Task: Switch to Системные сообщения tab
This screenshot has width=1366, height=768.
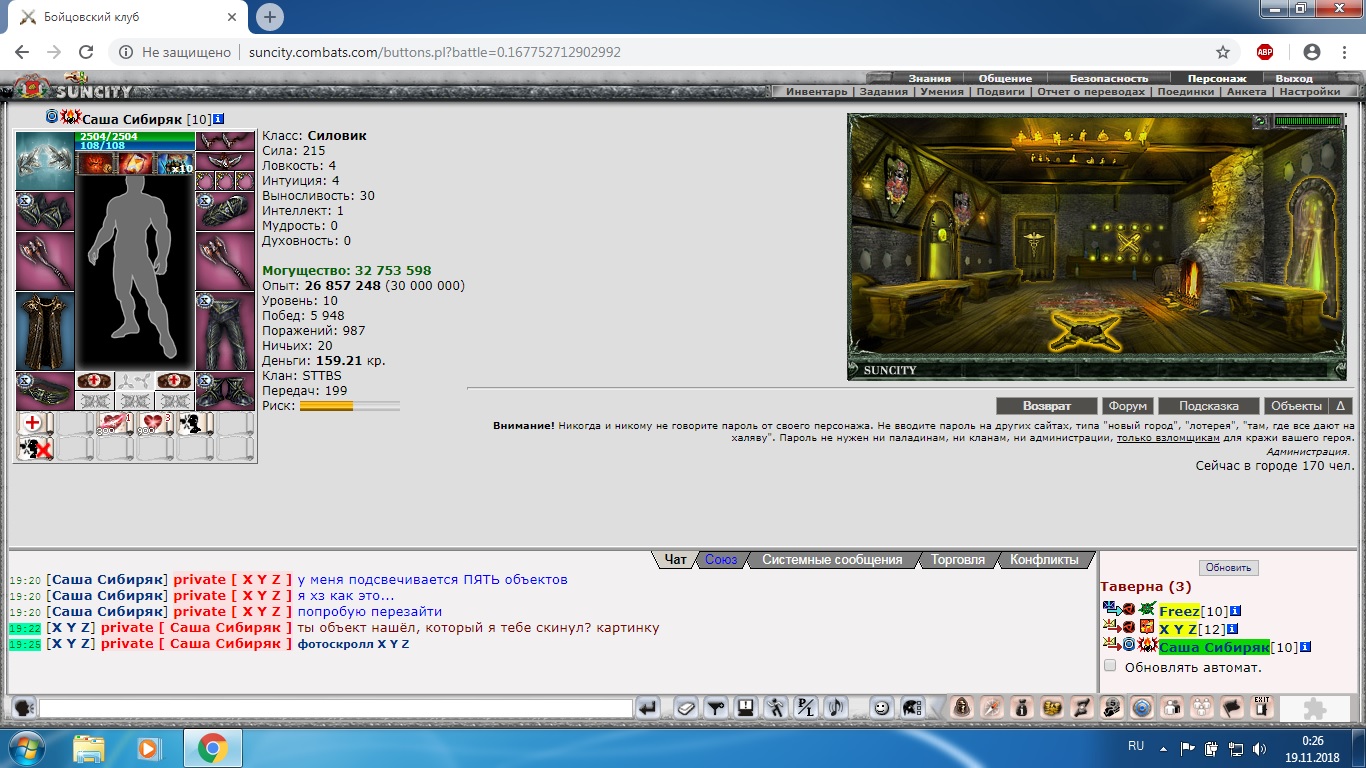Action: pos(832,560)
